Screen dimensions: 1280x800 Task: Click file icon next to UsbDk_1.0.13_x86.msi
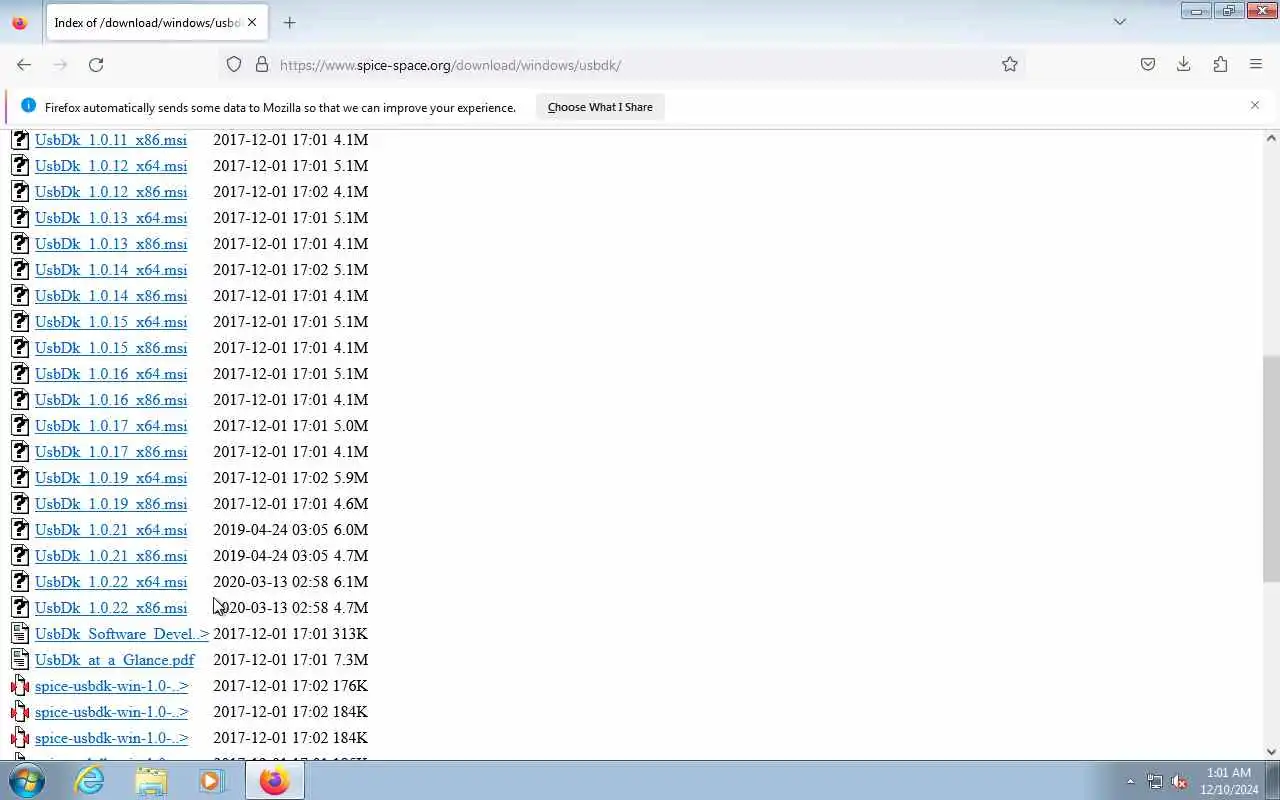tap(20, 243)
